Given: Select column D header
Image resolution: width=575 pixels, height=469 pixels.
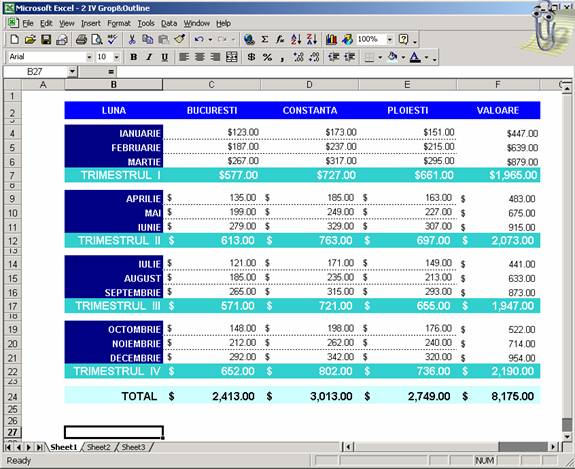Looking at the screenshot, I should tap(309, 85).
